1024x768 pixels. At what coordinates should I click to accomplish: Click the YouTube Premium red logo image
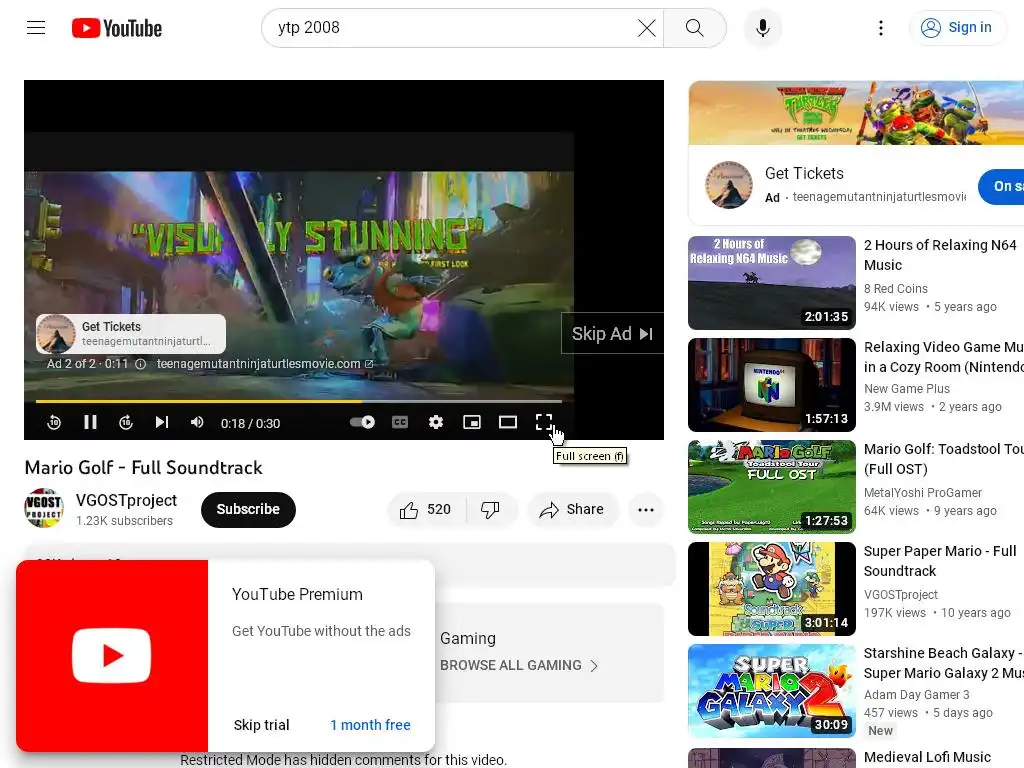click(x=112, y=656)
